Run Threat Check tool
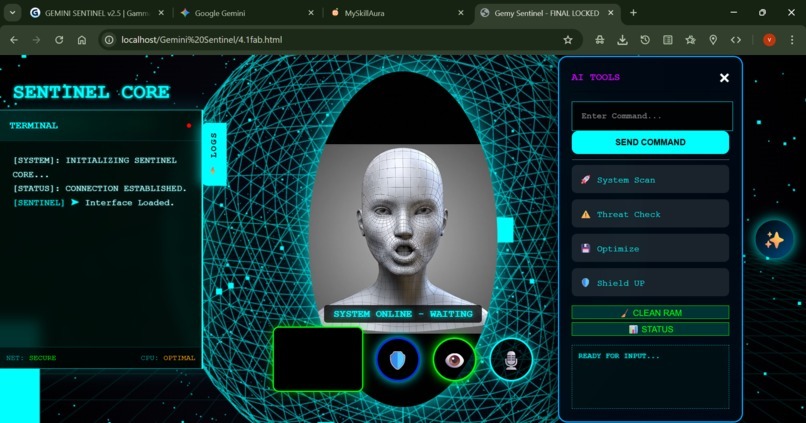This screenshot has height=423, width=806. [x=650, y=214]
